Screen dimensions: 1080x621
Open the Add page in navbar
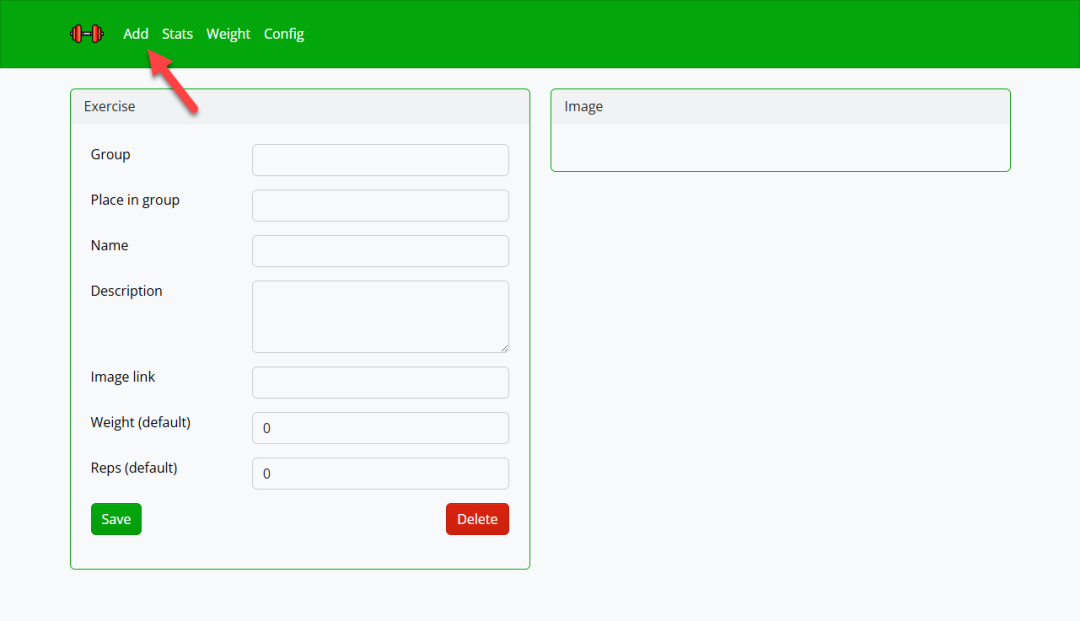tap(136, 34)
